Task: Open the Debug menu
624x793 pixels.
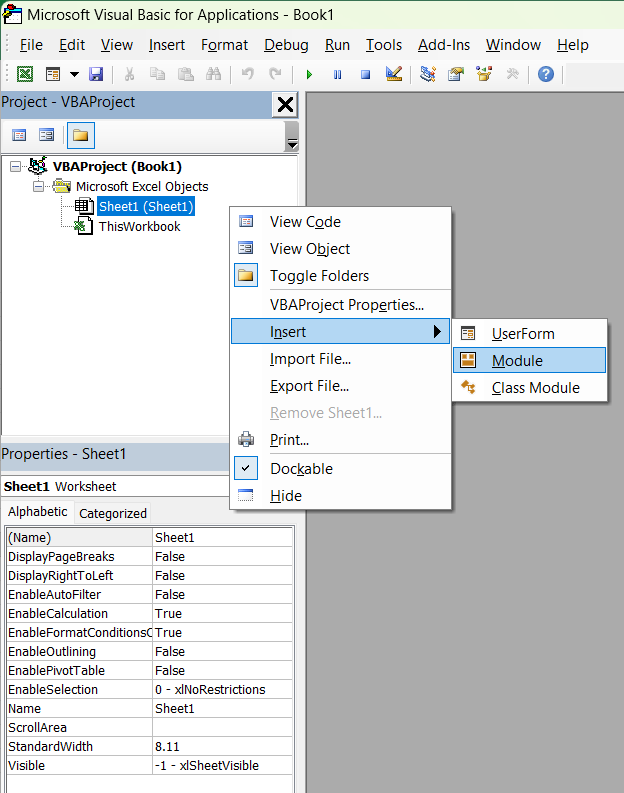Action: tap(286, 45)
